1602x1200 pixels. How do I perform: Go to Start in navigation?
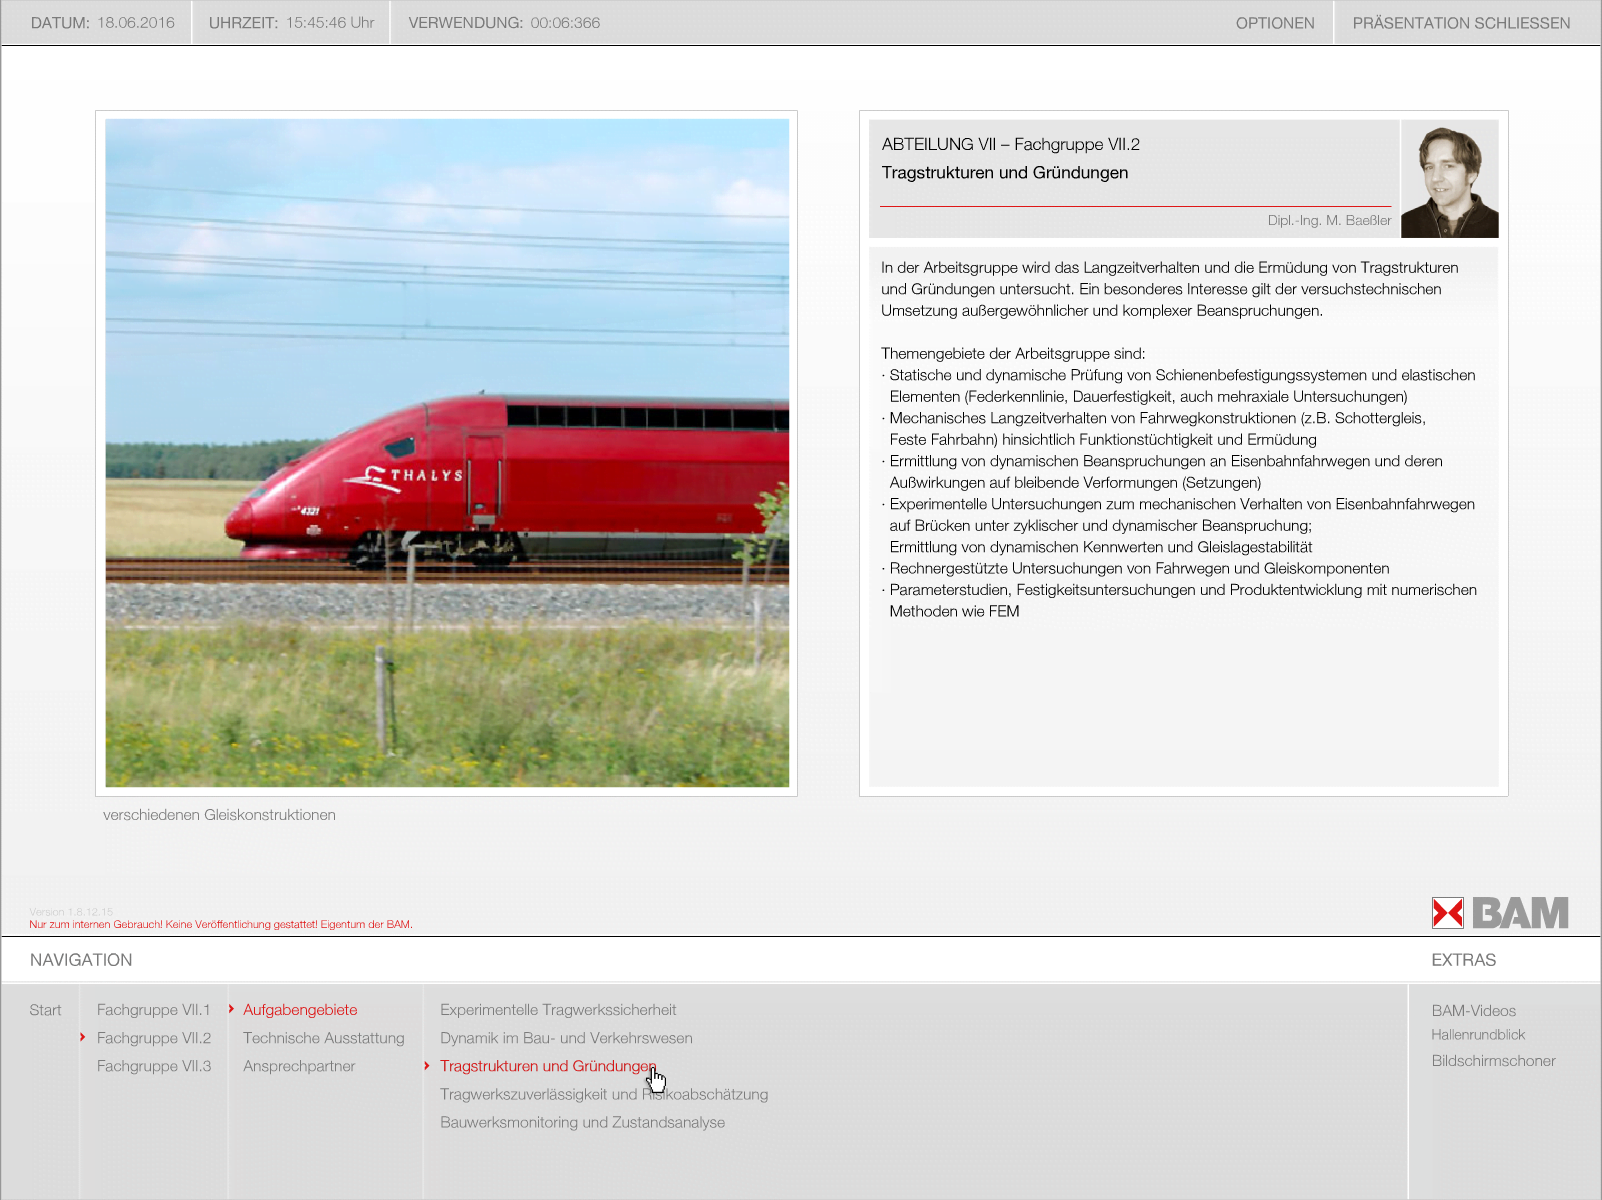(x=45, y=1010)
